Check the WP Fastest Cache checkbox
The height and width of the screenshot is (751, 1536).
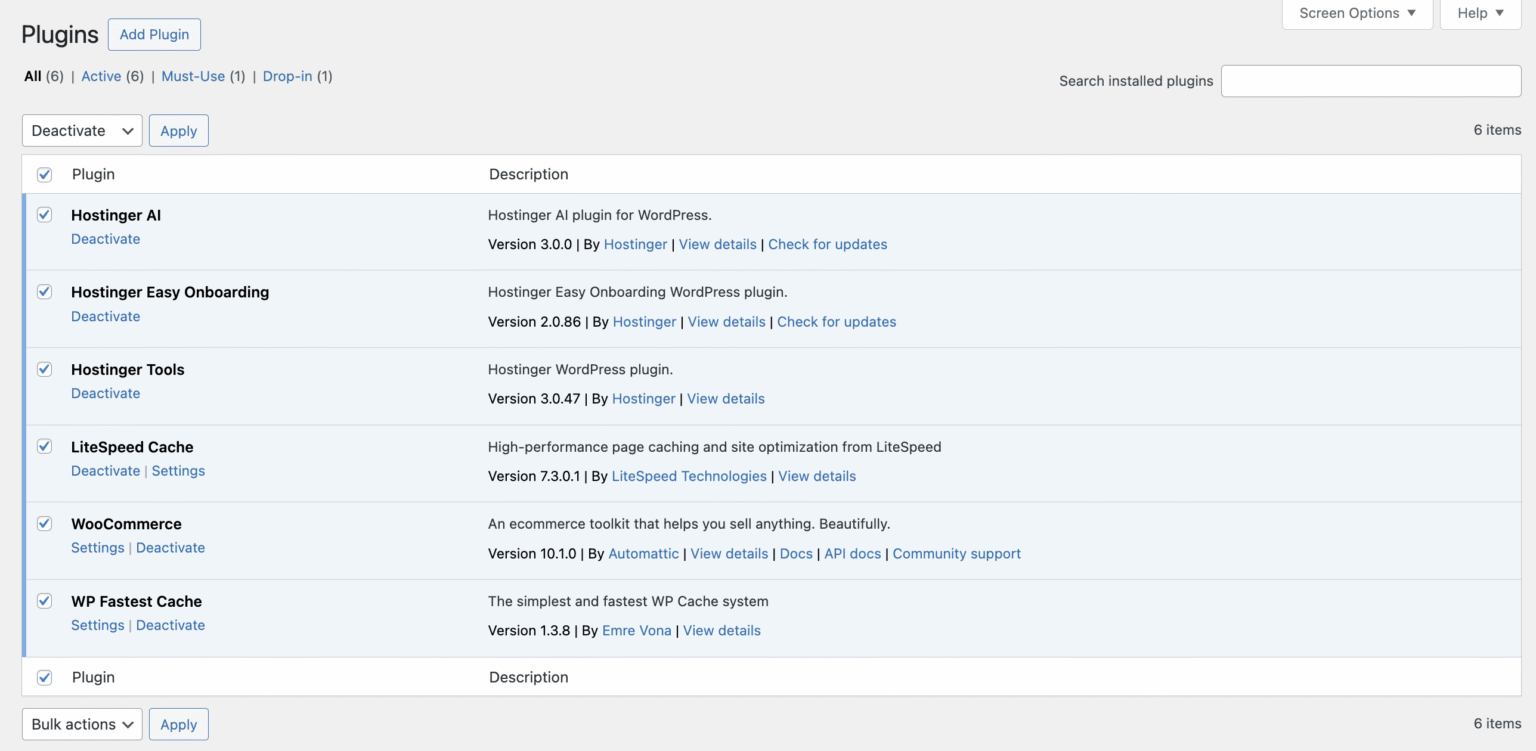point(44,600)
